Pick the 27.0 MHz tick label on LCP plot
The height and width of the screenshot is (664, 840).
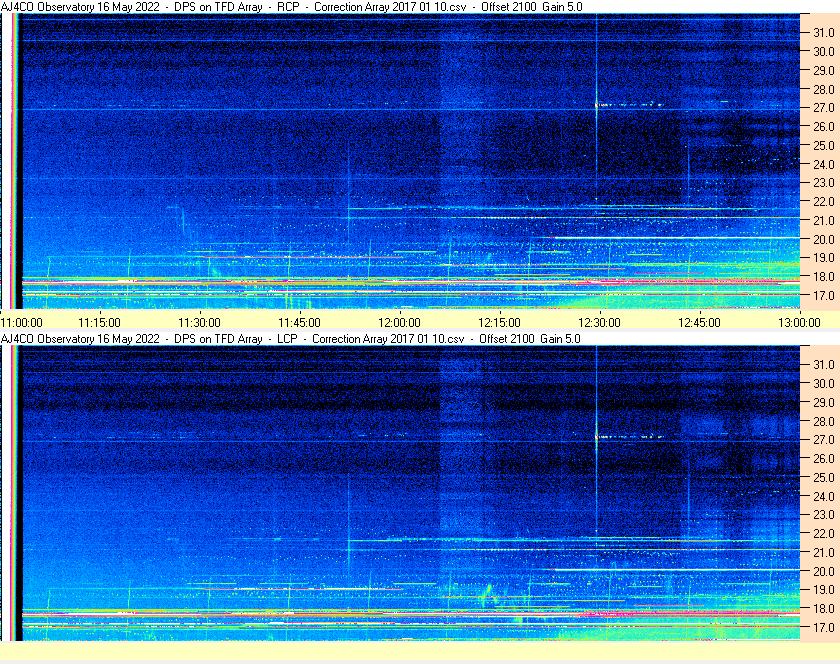[824, 440]
